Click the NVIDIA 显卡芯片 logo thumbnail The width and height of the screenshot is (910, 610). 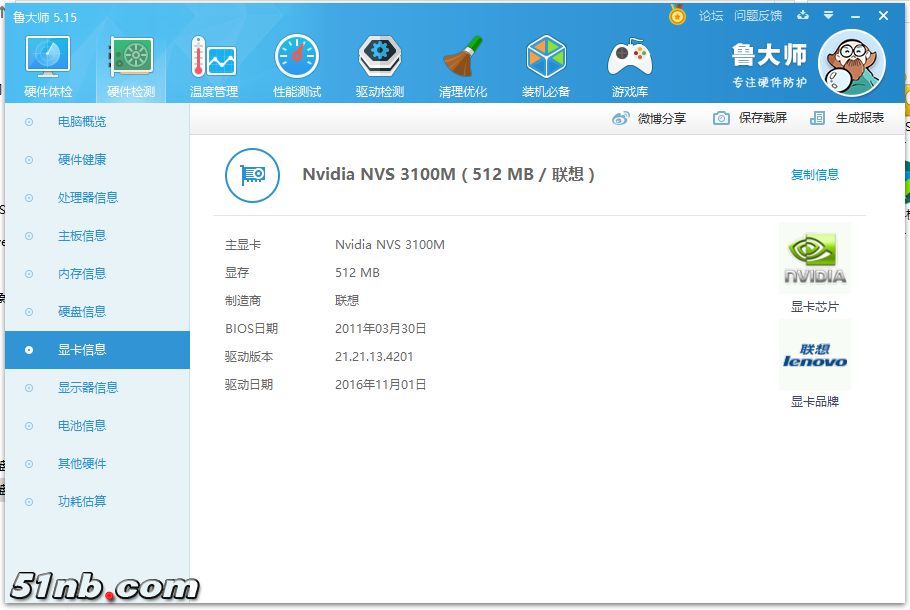[814, 259]
